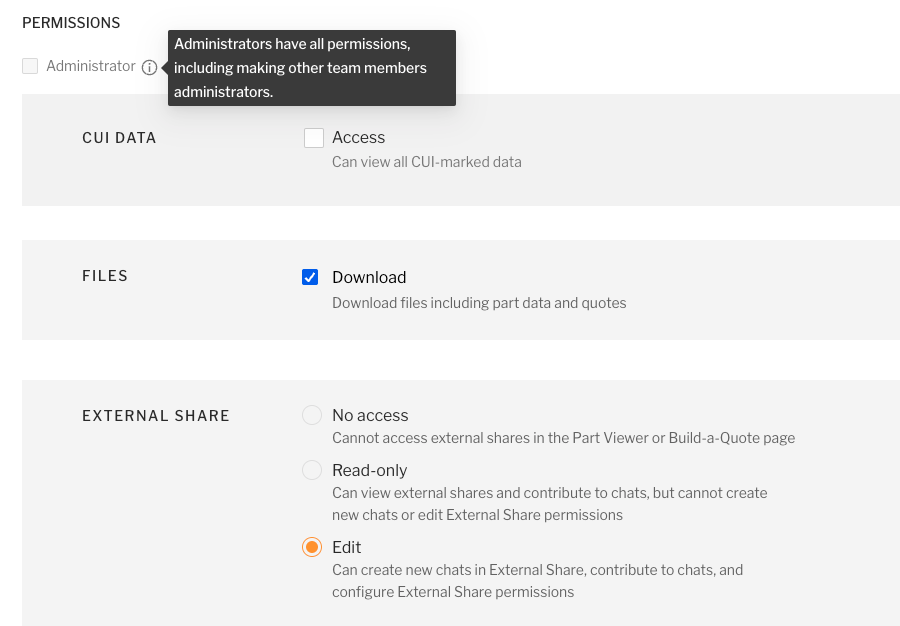Click the Edit option label
The image size is (900, 626).
pos(346,547)
